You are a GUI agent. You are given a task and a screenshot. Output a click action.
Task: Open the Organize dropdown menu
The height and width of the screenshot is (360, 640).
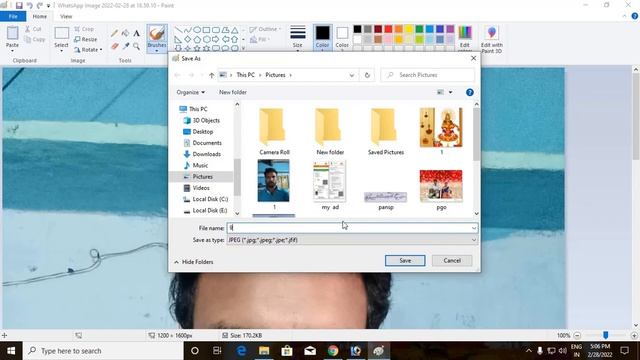pyautogui.click(x=191, y=92)
